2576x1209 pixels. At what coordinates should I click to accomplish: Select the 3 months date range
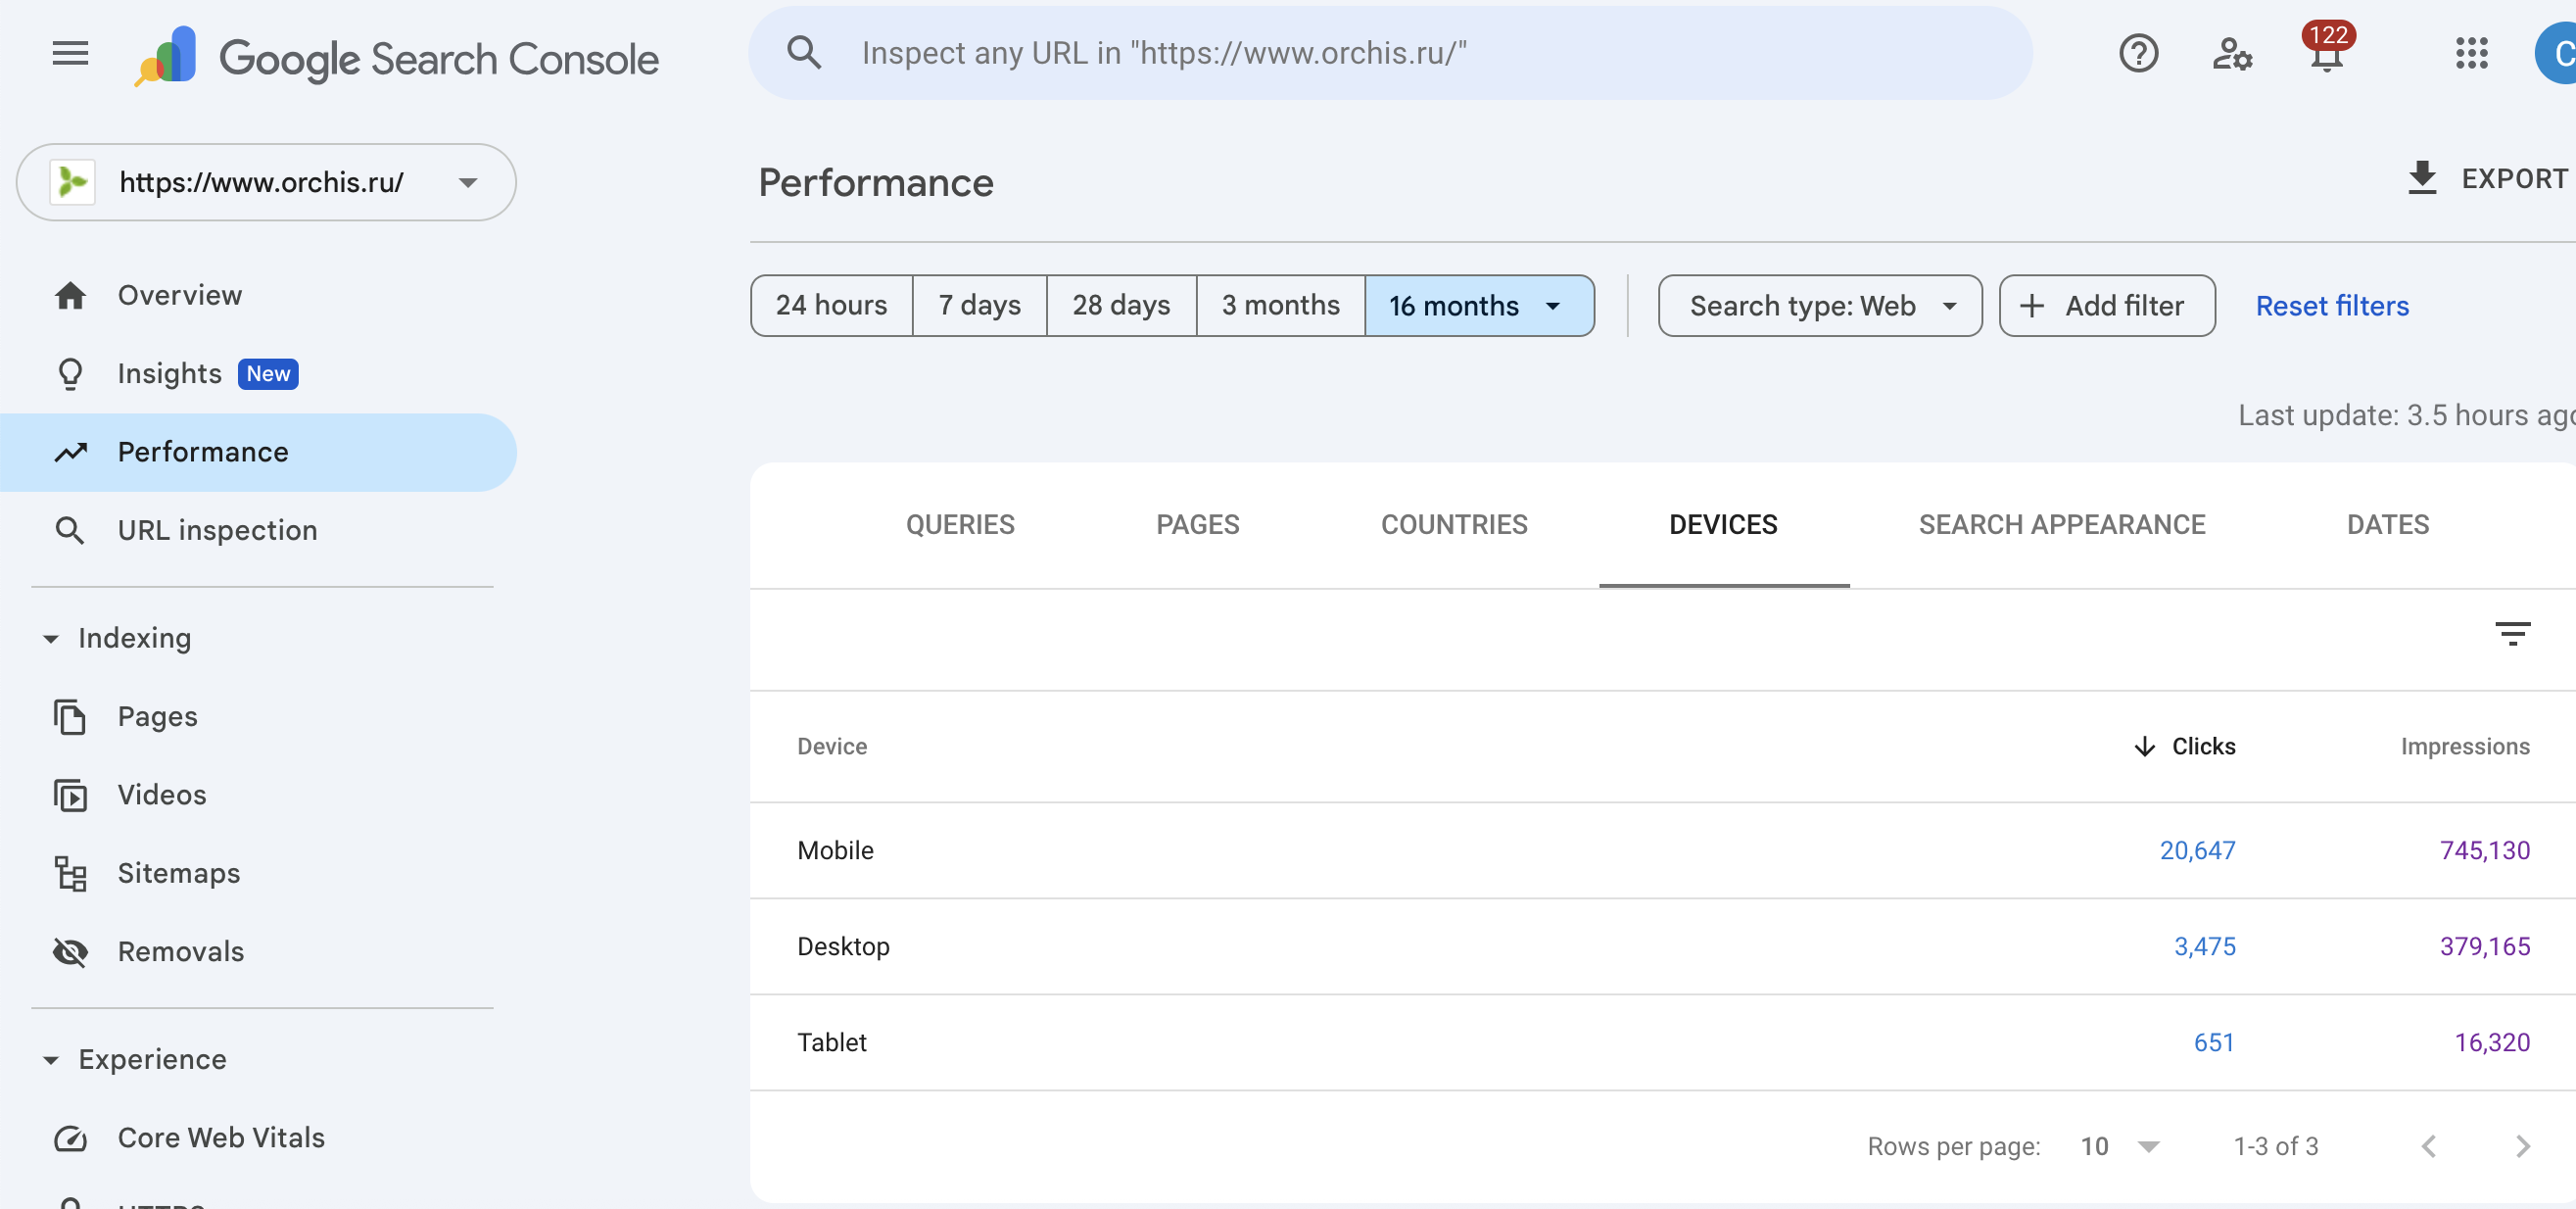1280,305
